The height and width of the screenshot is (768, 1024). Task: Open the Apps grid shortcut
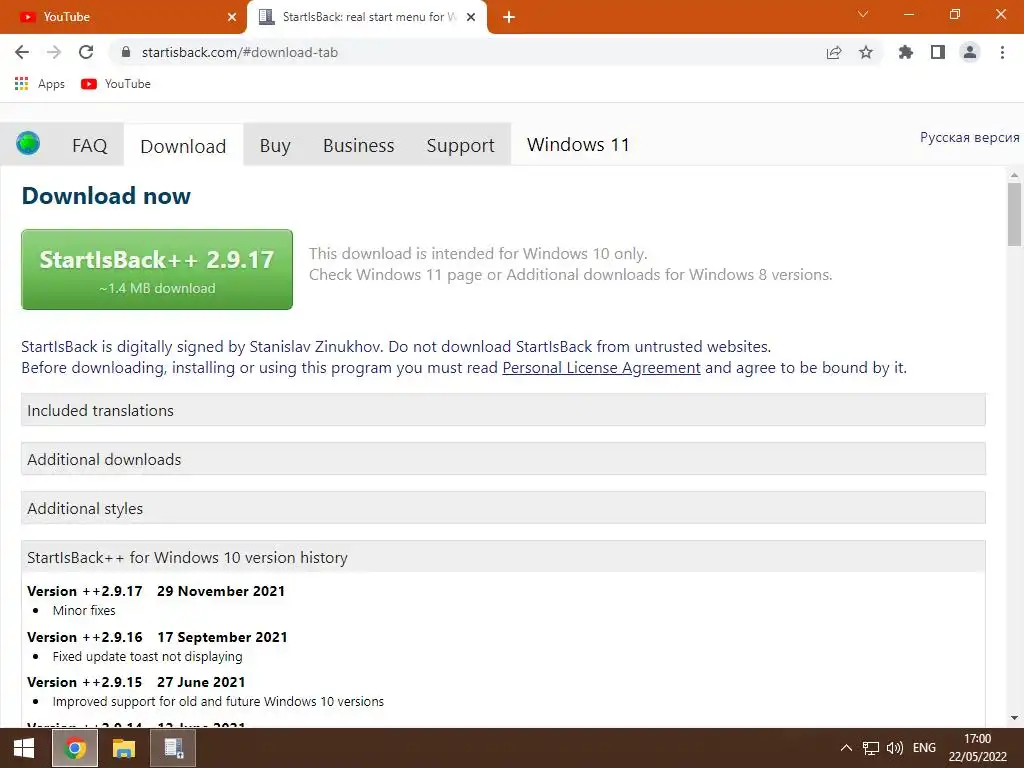[40, 84]
